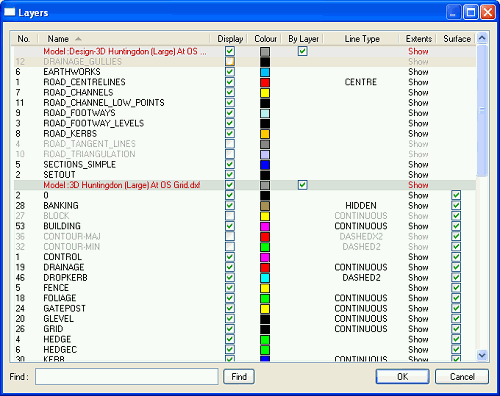Select the ROAD_FOOTWAY_LEVELS layer name
This screenshot has height=396, width=500.
coord(94,123)
